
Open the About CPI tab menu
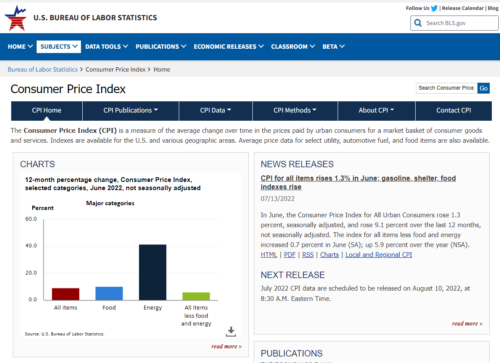pos(376,110)
